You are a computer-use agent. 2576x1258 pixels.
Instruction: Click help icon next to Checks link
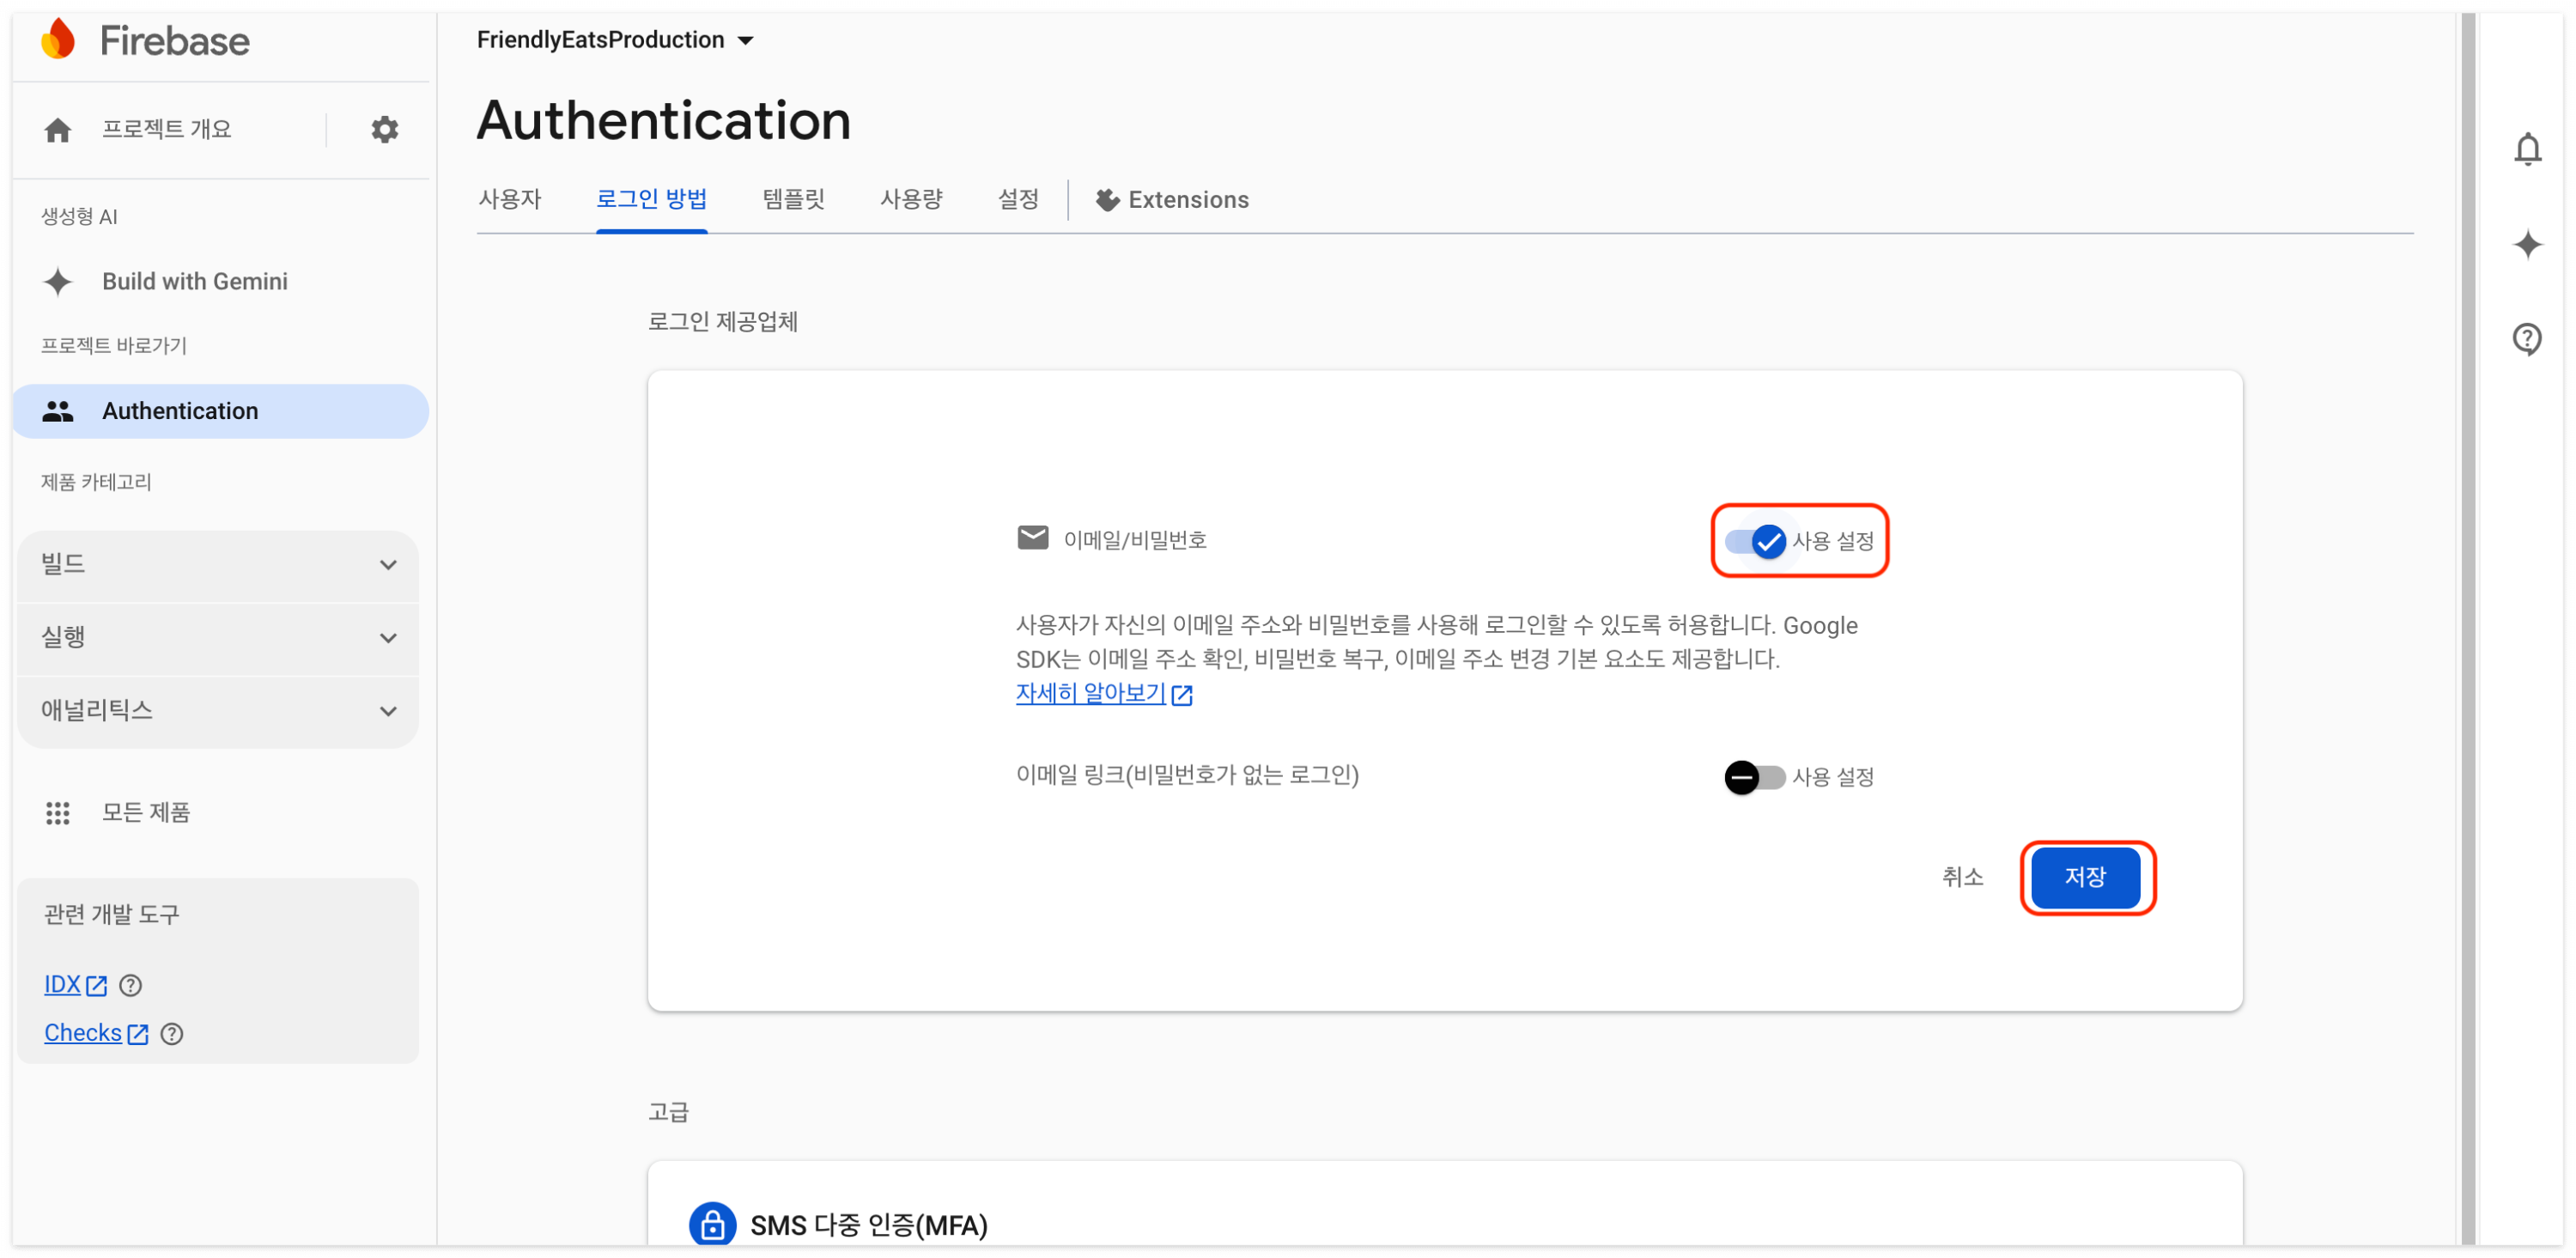coord(172,1034)
